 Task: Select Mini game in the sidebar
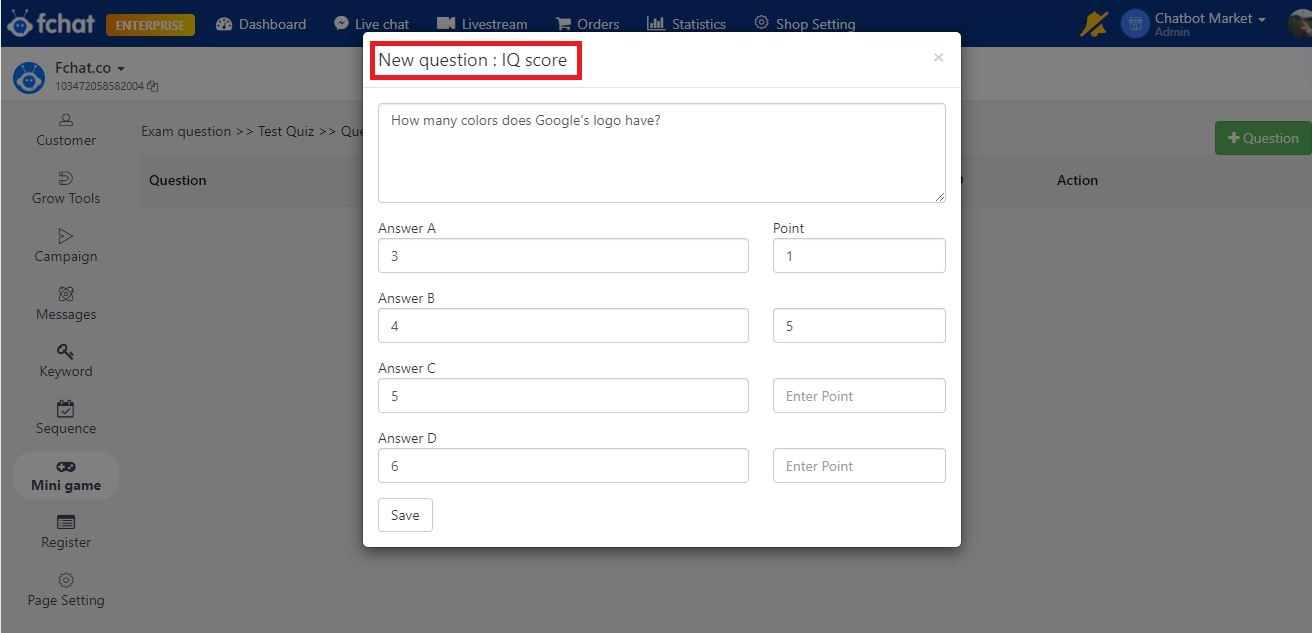[x=66, y=476]
